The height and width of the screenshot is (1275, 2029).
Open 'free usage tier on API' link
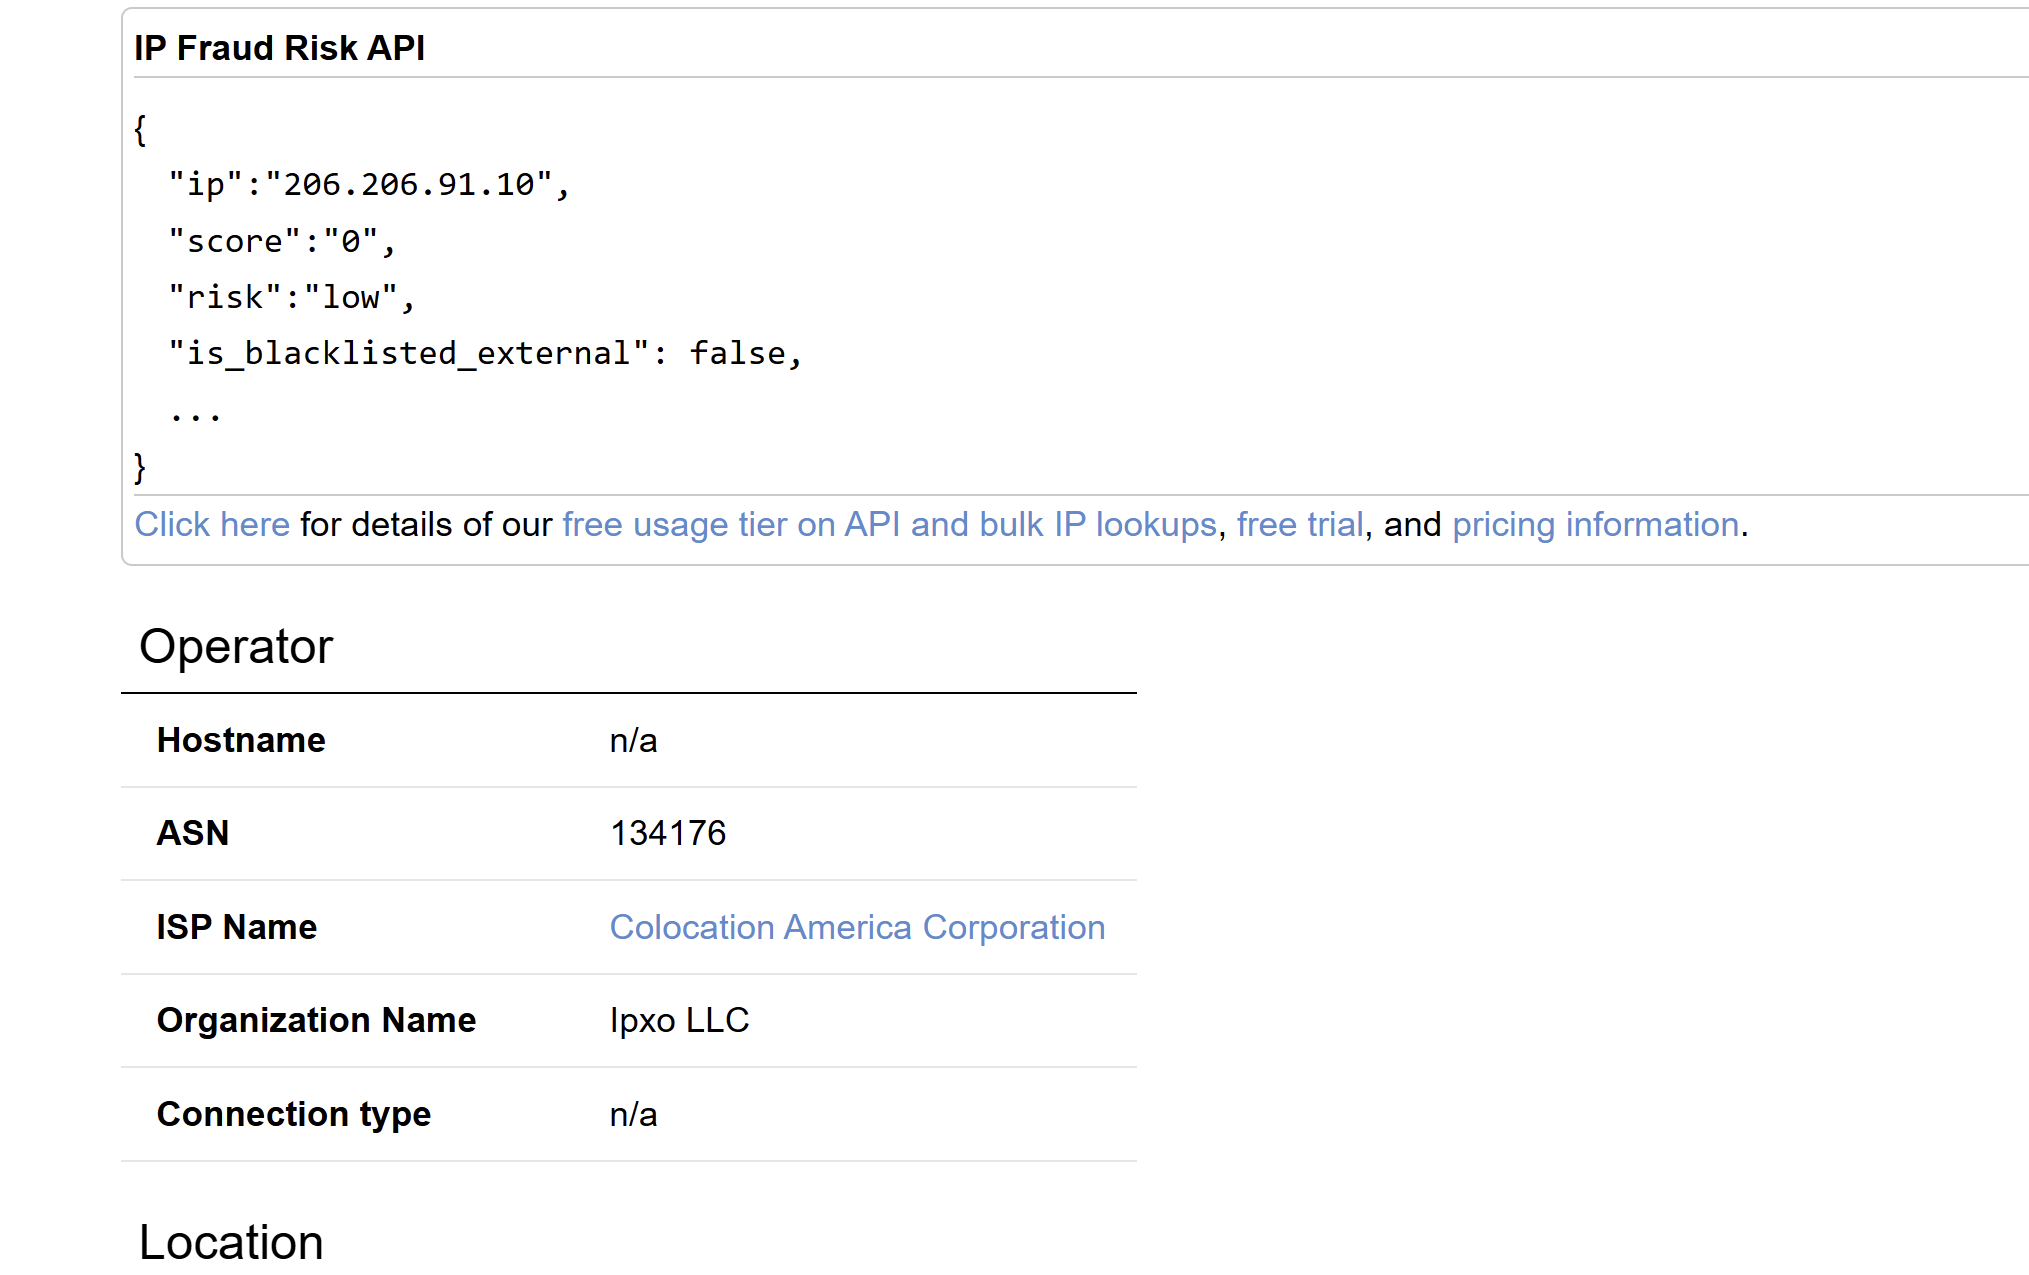[x=889, y=525]
